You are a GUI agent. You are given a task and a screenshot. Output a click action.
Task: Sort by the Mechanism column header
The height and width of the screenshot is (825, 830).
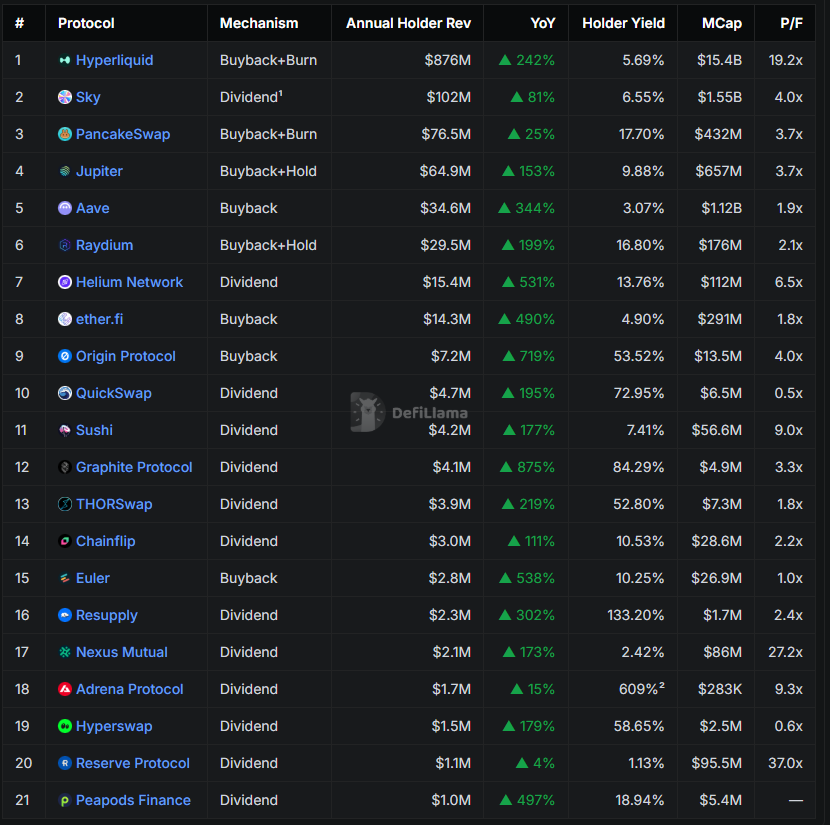(x=259, y=23)
